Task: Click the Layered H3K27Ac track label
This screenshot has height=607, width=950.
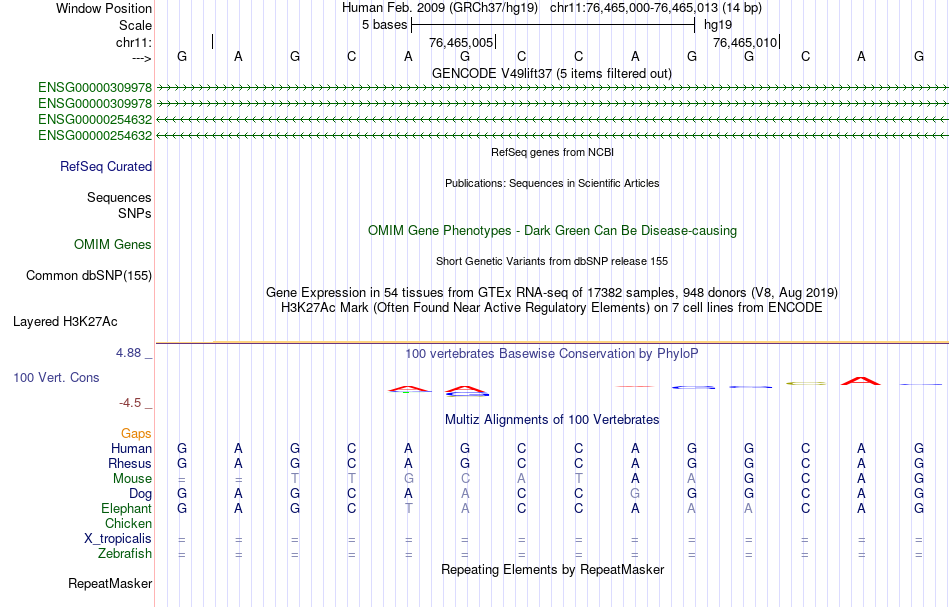Action: 65,322
